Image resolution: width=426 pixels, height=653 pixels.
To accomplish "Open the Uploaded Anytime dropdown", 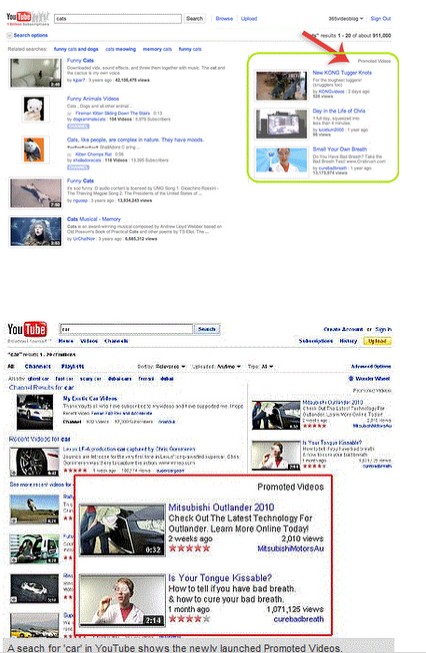I will [x=216, y=366].
